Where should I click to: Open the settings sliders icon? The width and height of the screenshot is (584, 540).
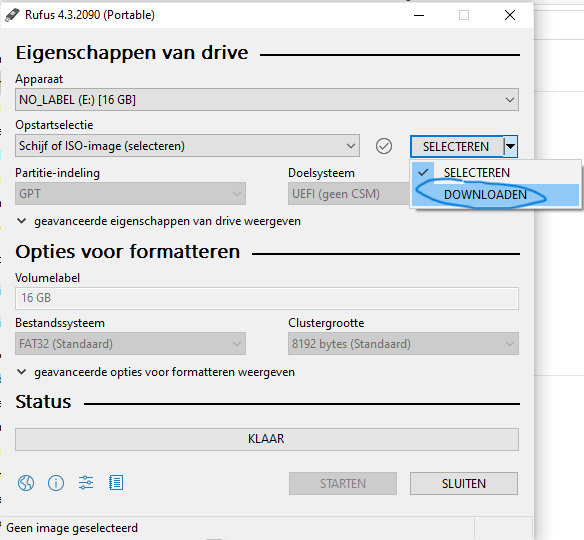pos(86,483)
